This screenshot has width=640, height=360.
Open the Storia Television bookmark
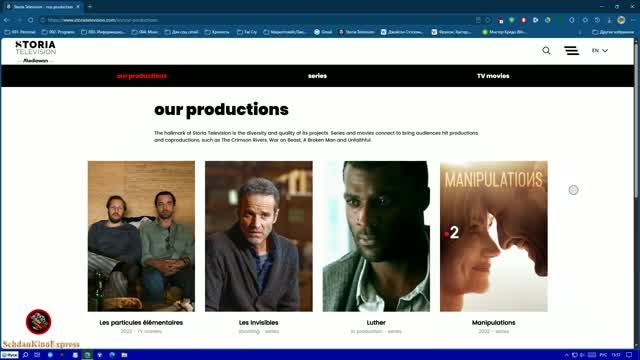(356, 32)
